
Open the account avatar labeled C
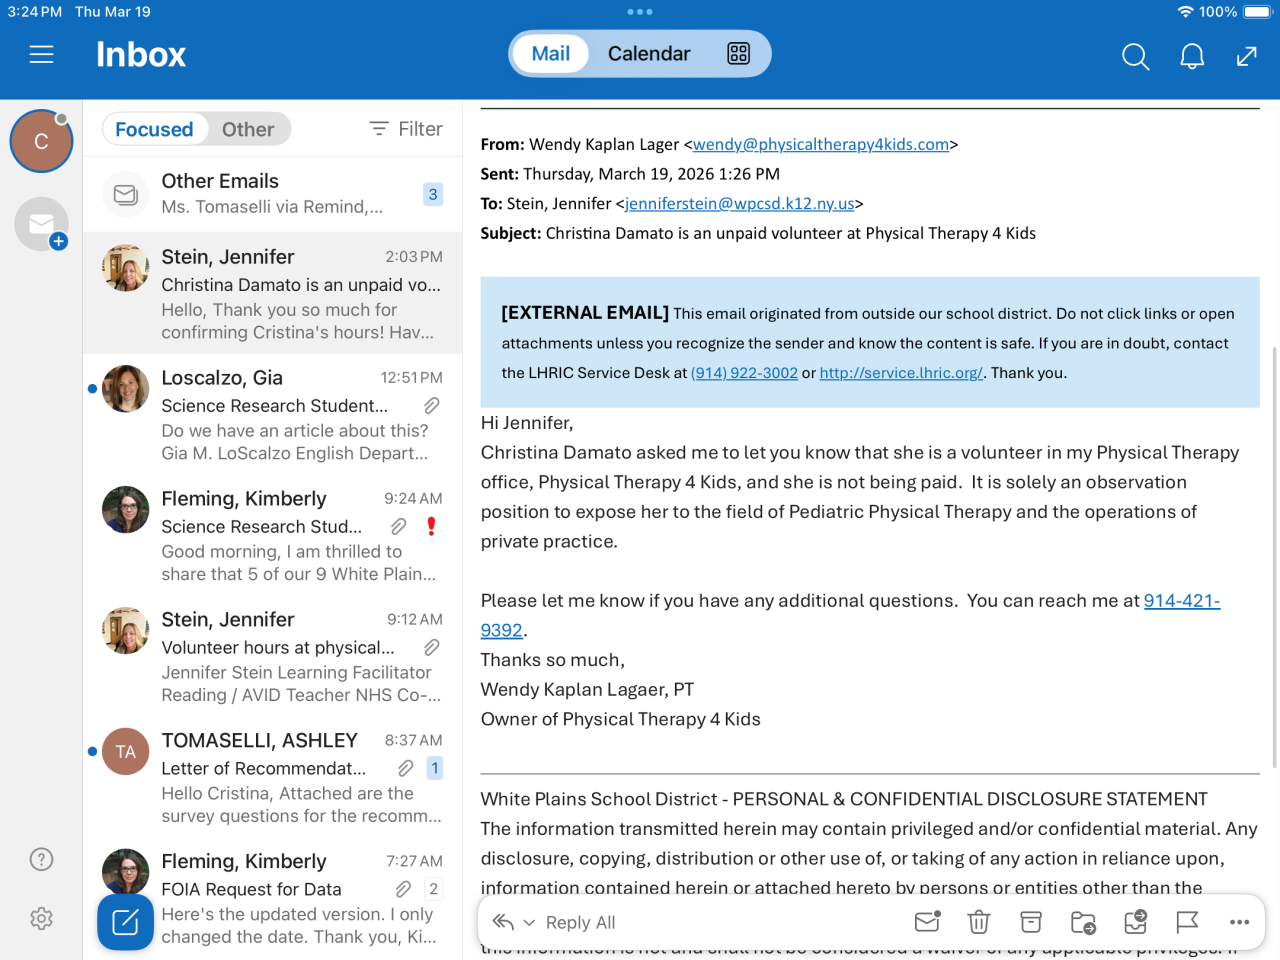coord(41,141)
